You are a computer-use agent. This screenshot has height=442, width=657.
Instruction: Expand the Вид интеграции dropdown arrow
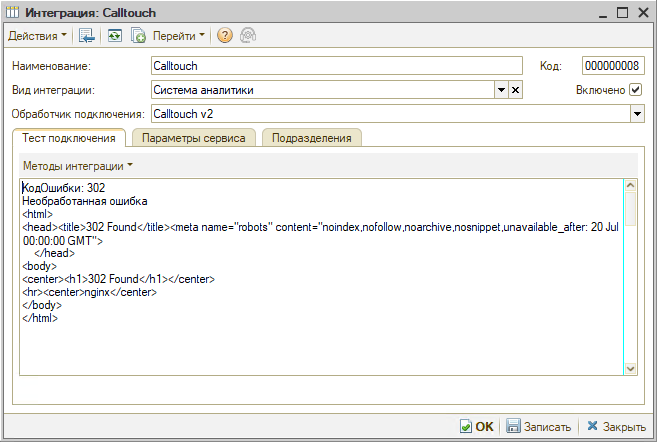[x=501, y=90]
